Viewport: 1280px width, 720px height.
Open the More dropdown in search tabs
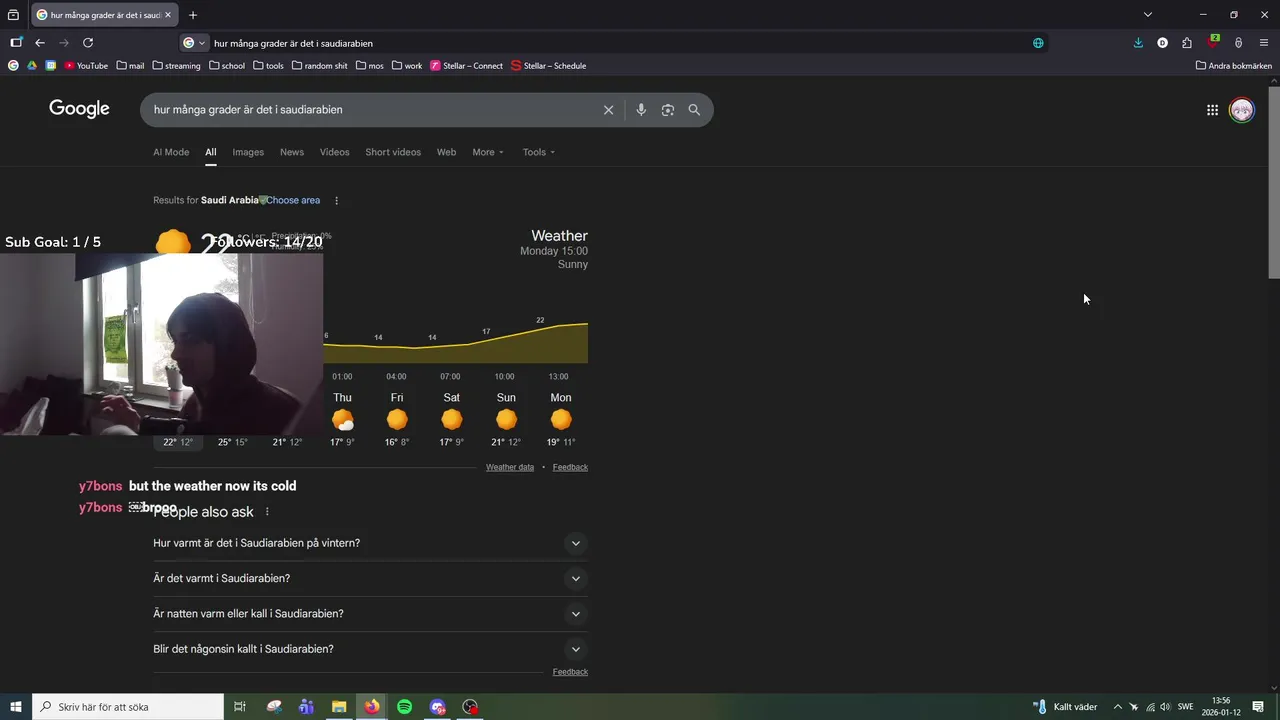(488, 152)
